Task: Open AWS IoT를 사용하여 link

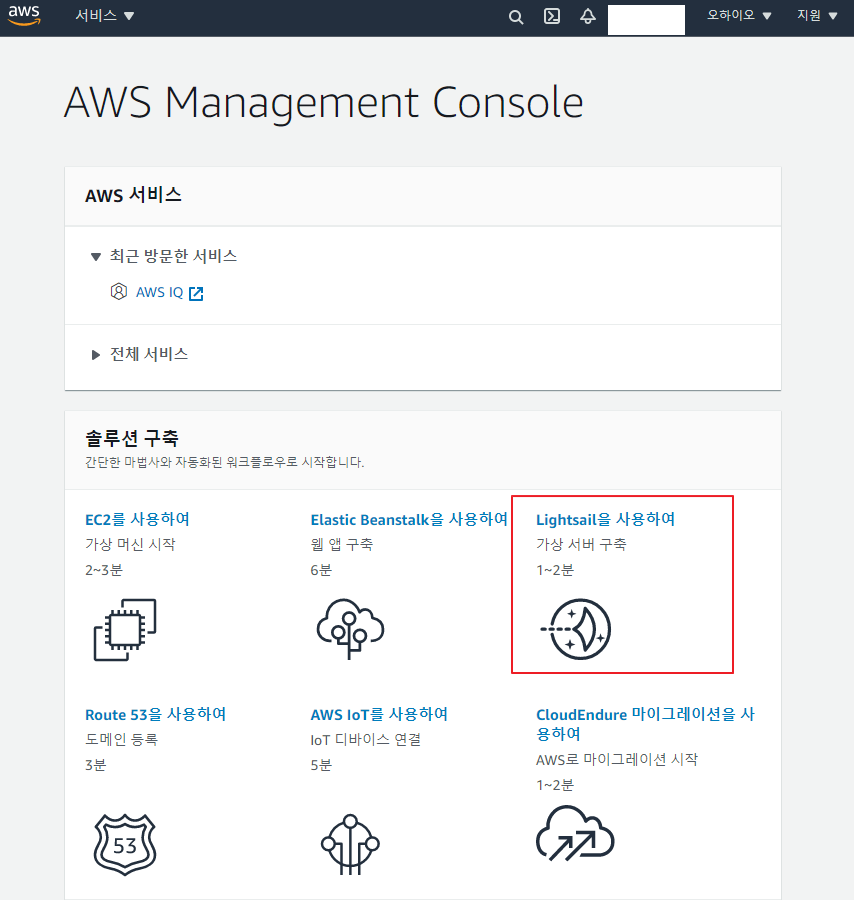Action: [x=379, y=715]
